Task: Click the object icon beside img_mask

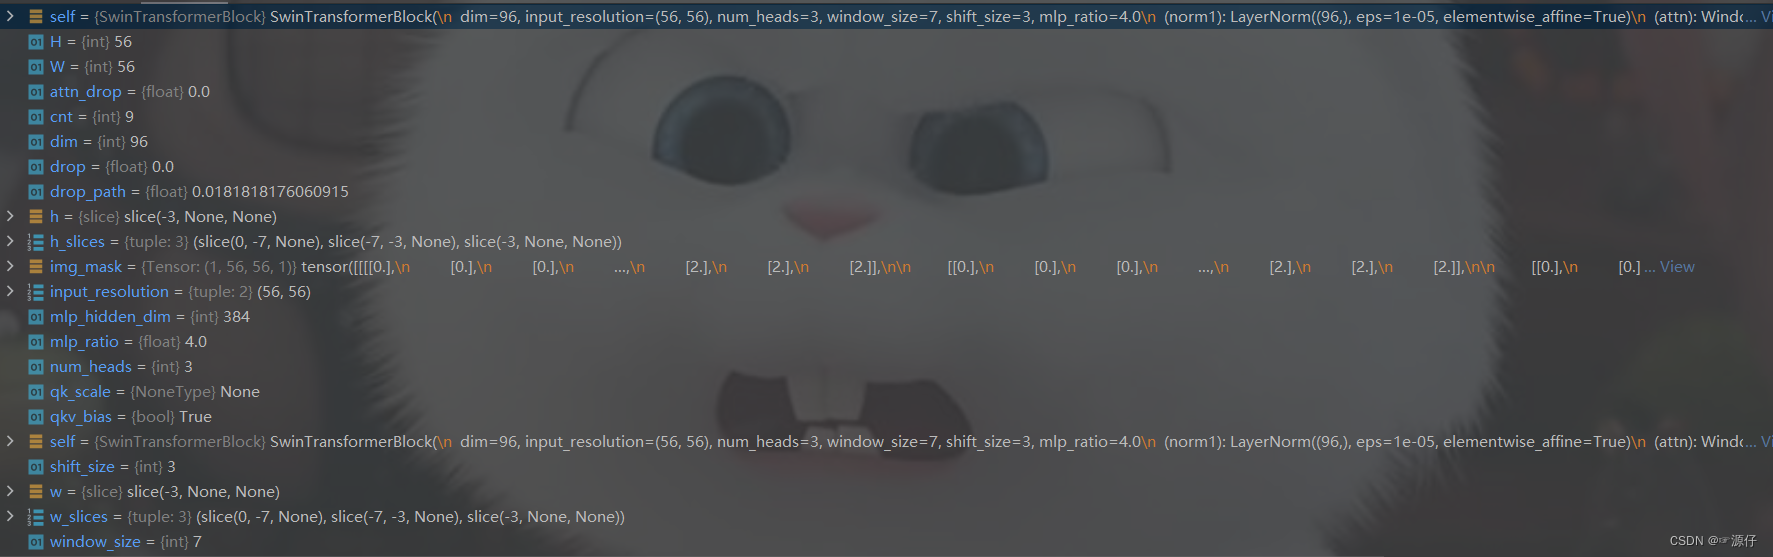Action: click(36, 267)
